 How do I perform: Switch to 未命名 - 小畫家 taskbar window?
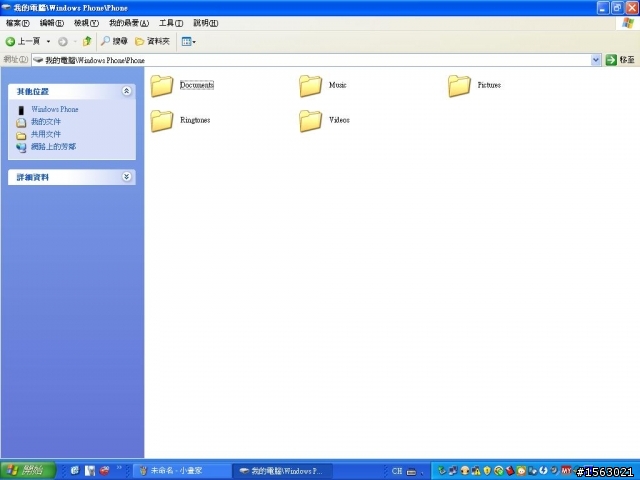tap(182, 471)
